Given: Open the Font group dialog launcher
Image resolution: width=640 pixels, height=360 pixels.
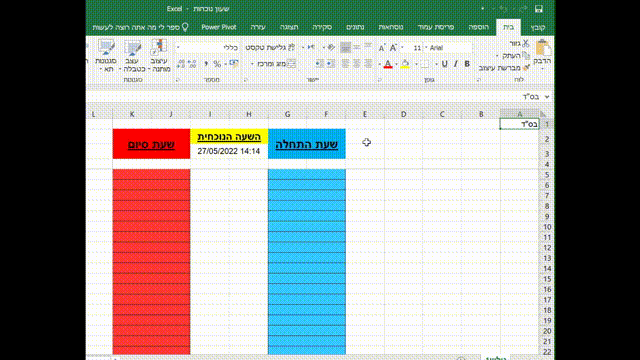Looking at the screenshot, I should 380,80.
